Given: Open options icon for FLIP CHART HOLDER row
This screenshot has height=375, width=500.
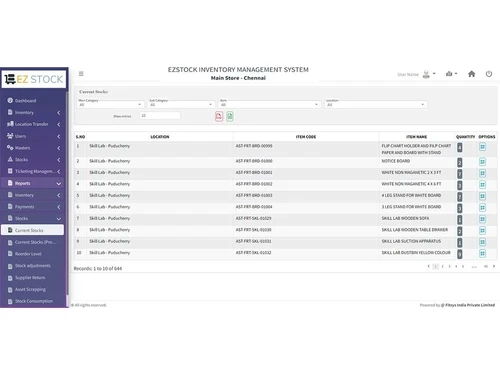Looking at the screenshot, I should point(482,147).
